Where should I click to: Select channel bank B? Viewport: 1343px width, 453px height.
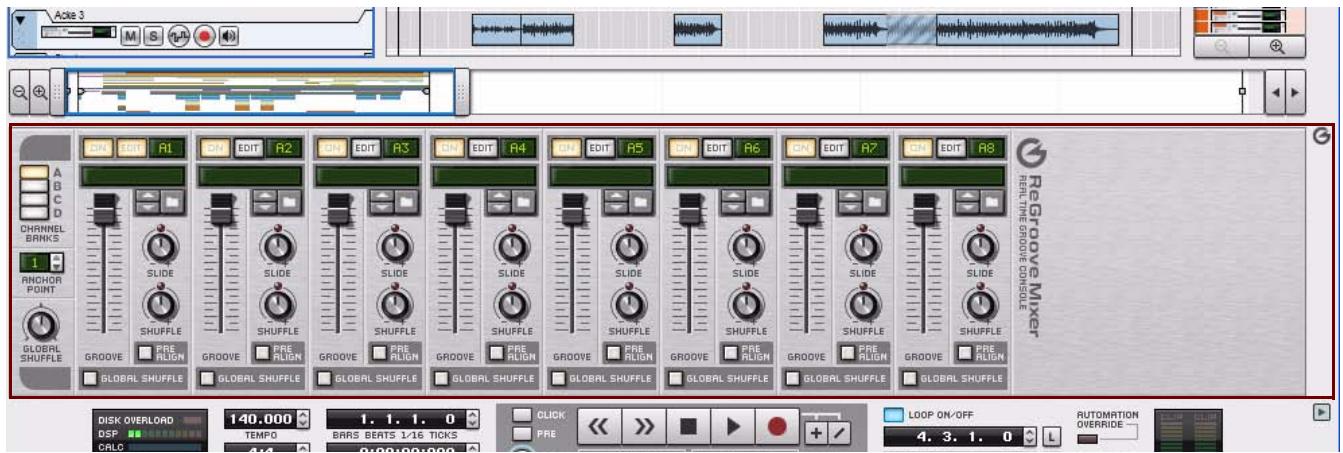click(34, 186)
